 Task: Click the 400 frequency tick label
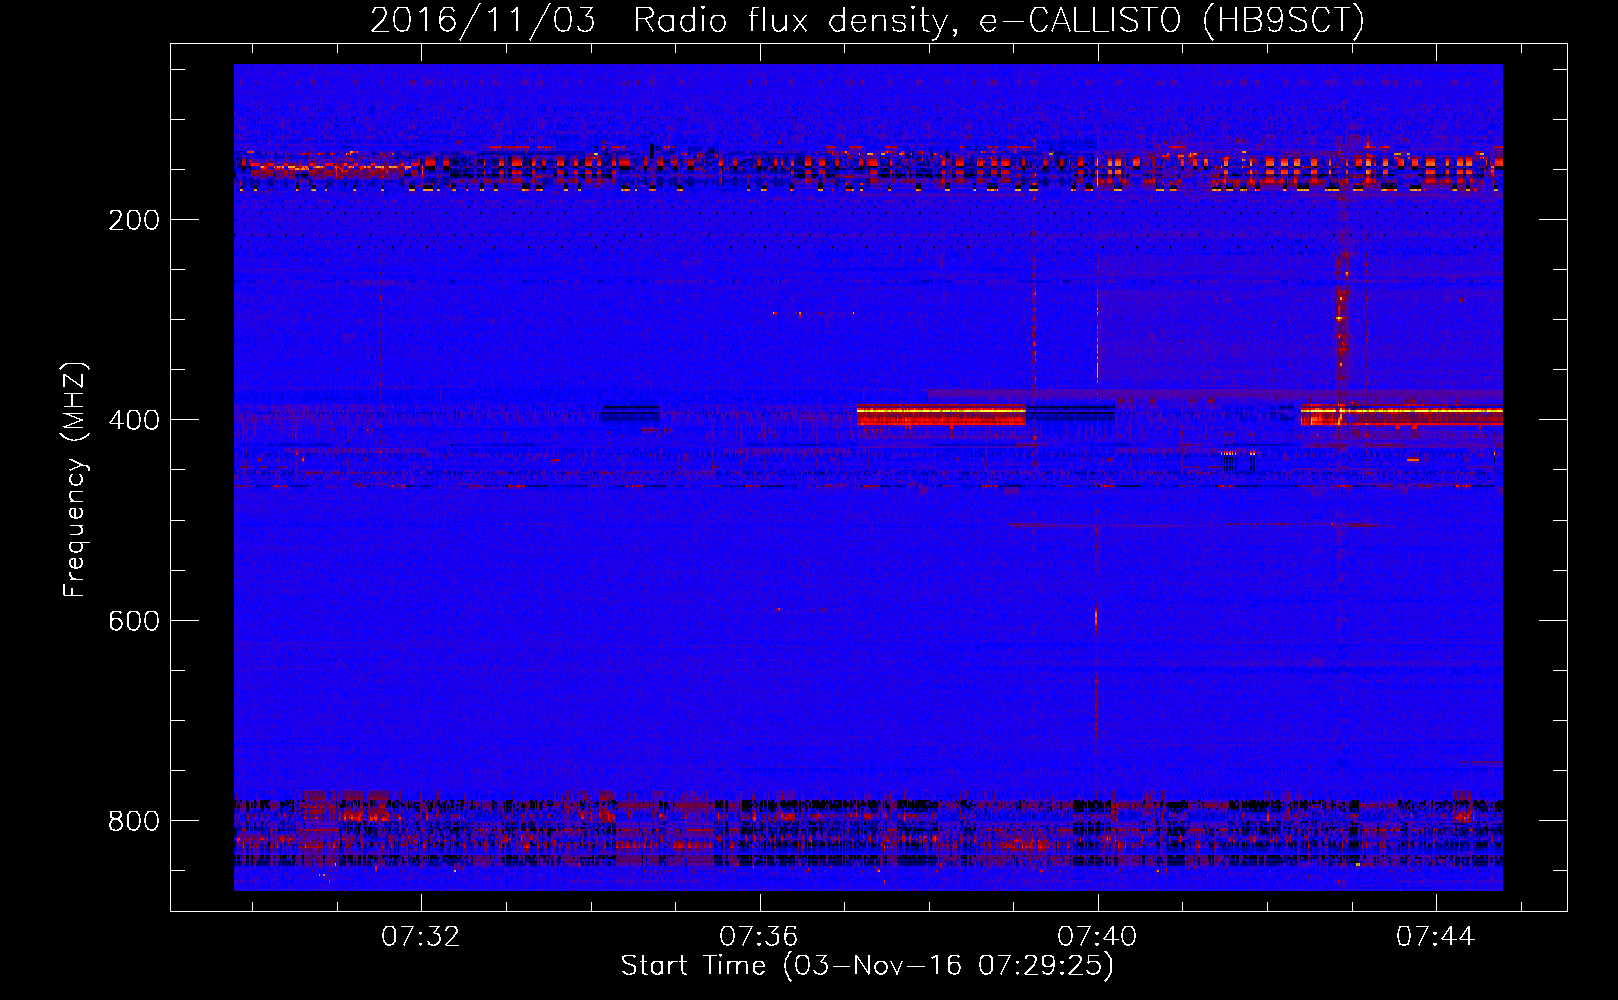134,420
